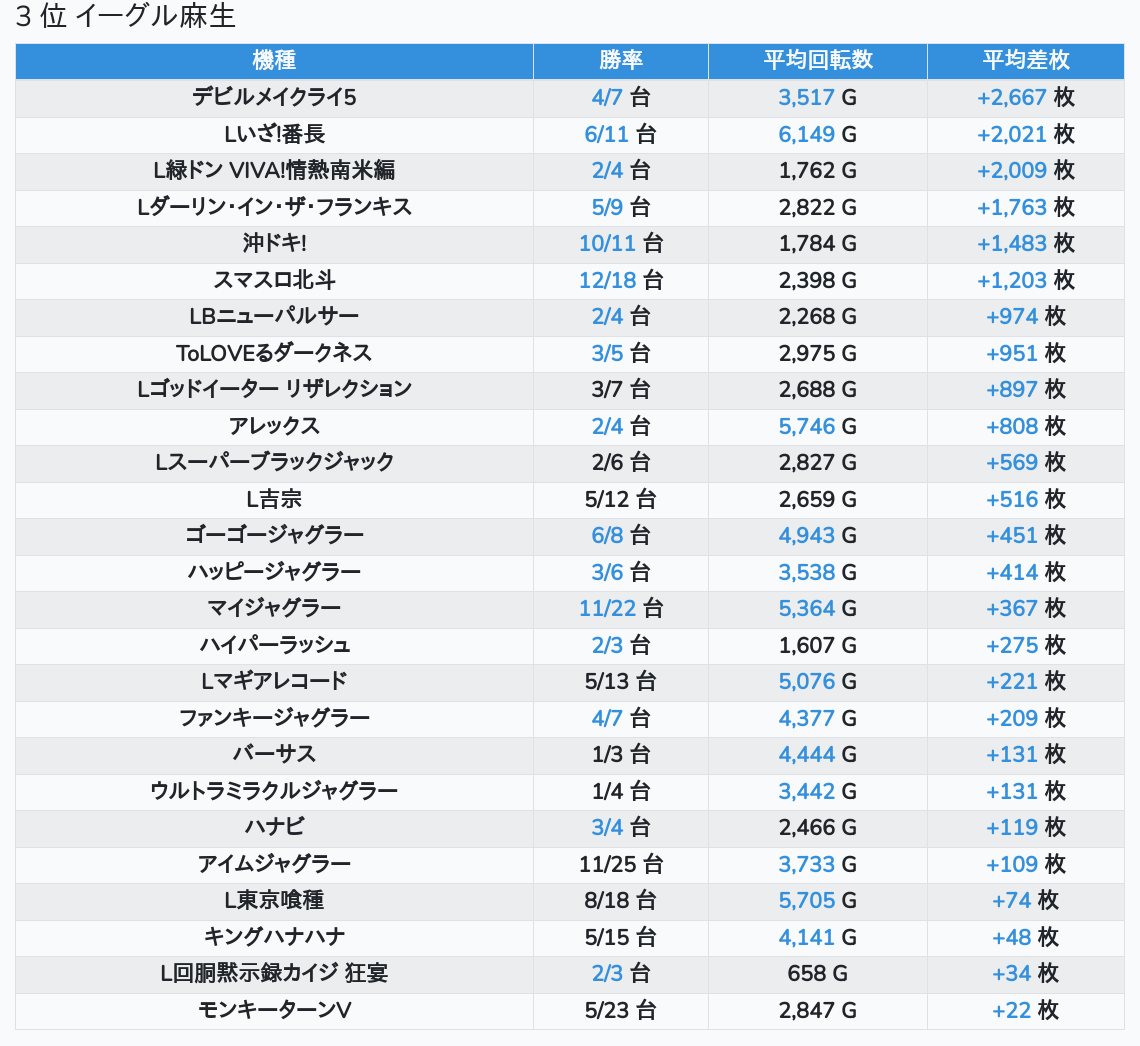
Task: Click difference value +1,763 枚
Action: click(1025, 207)
